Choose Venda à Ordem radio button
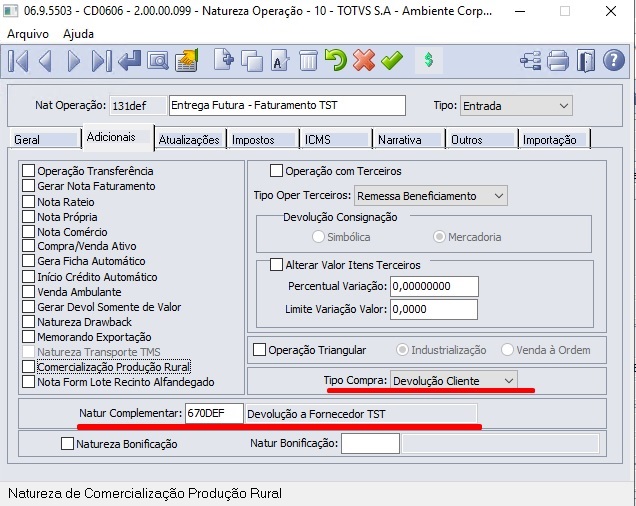Image resolution: width=636 pixels, height=506 pixels. 507,349
